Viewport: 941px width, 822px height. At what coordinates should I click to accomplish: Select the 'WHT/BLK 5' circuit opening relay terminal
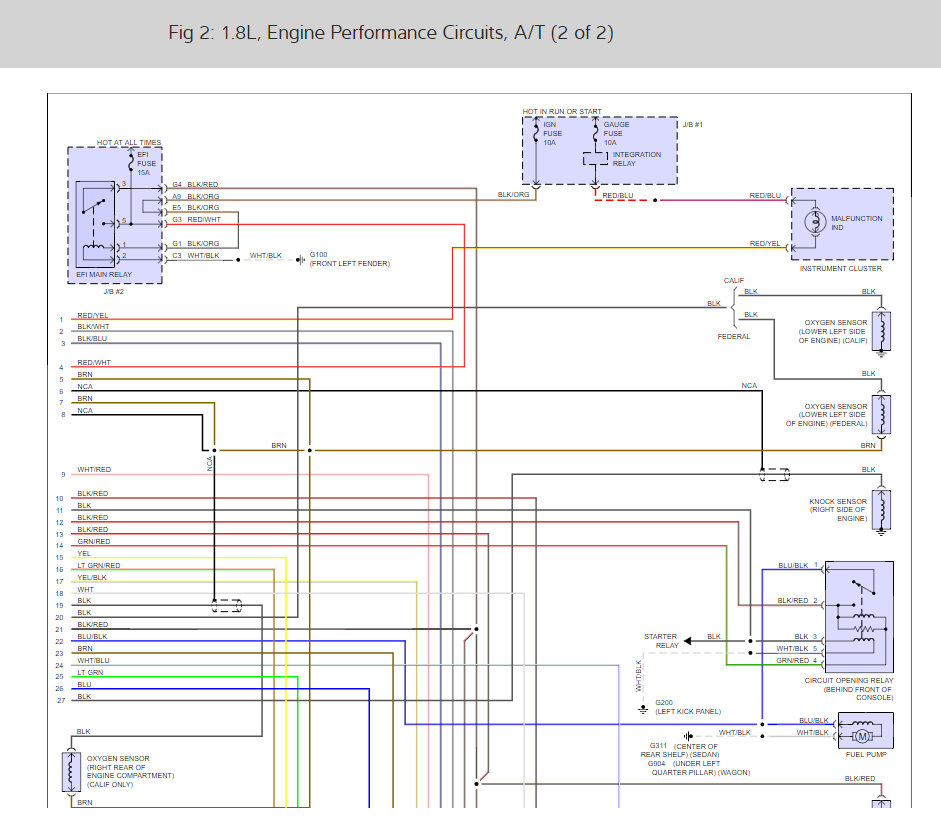click(x=797, y=649)
